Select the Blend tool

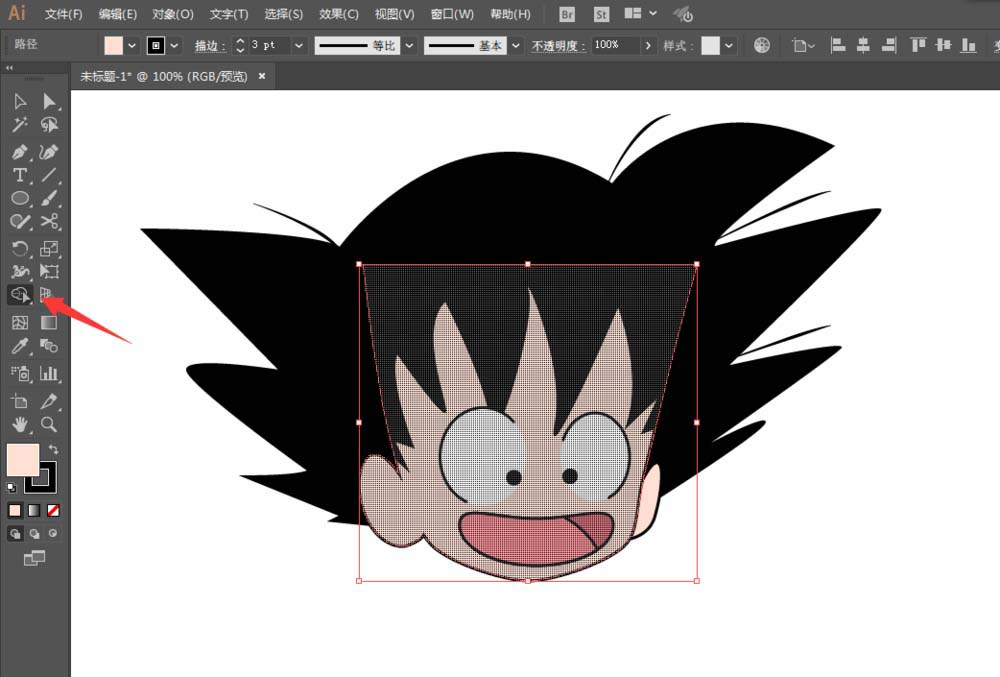[48, 346]
